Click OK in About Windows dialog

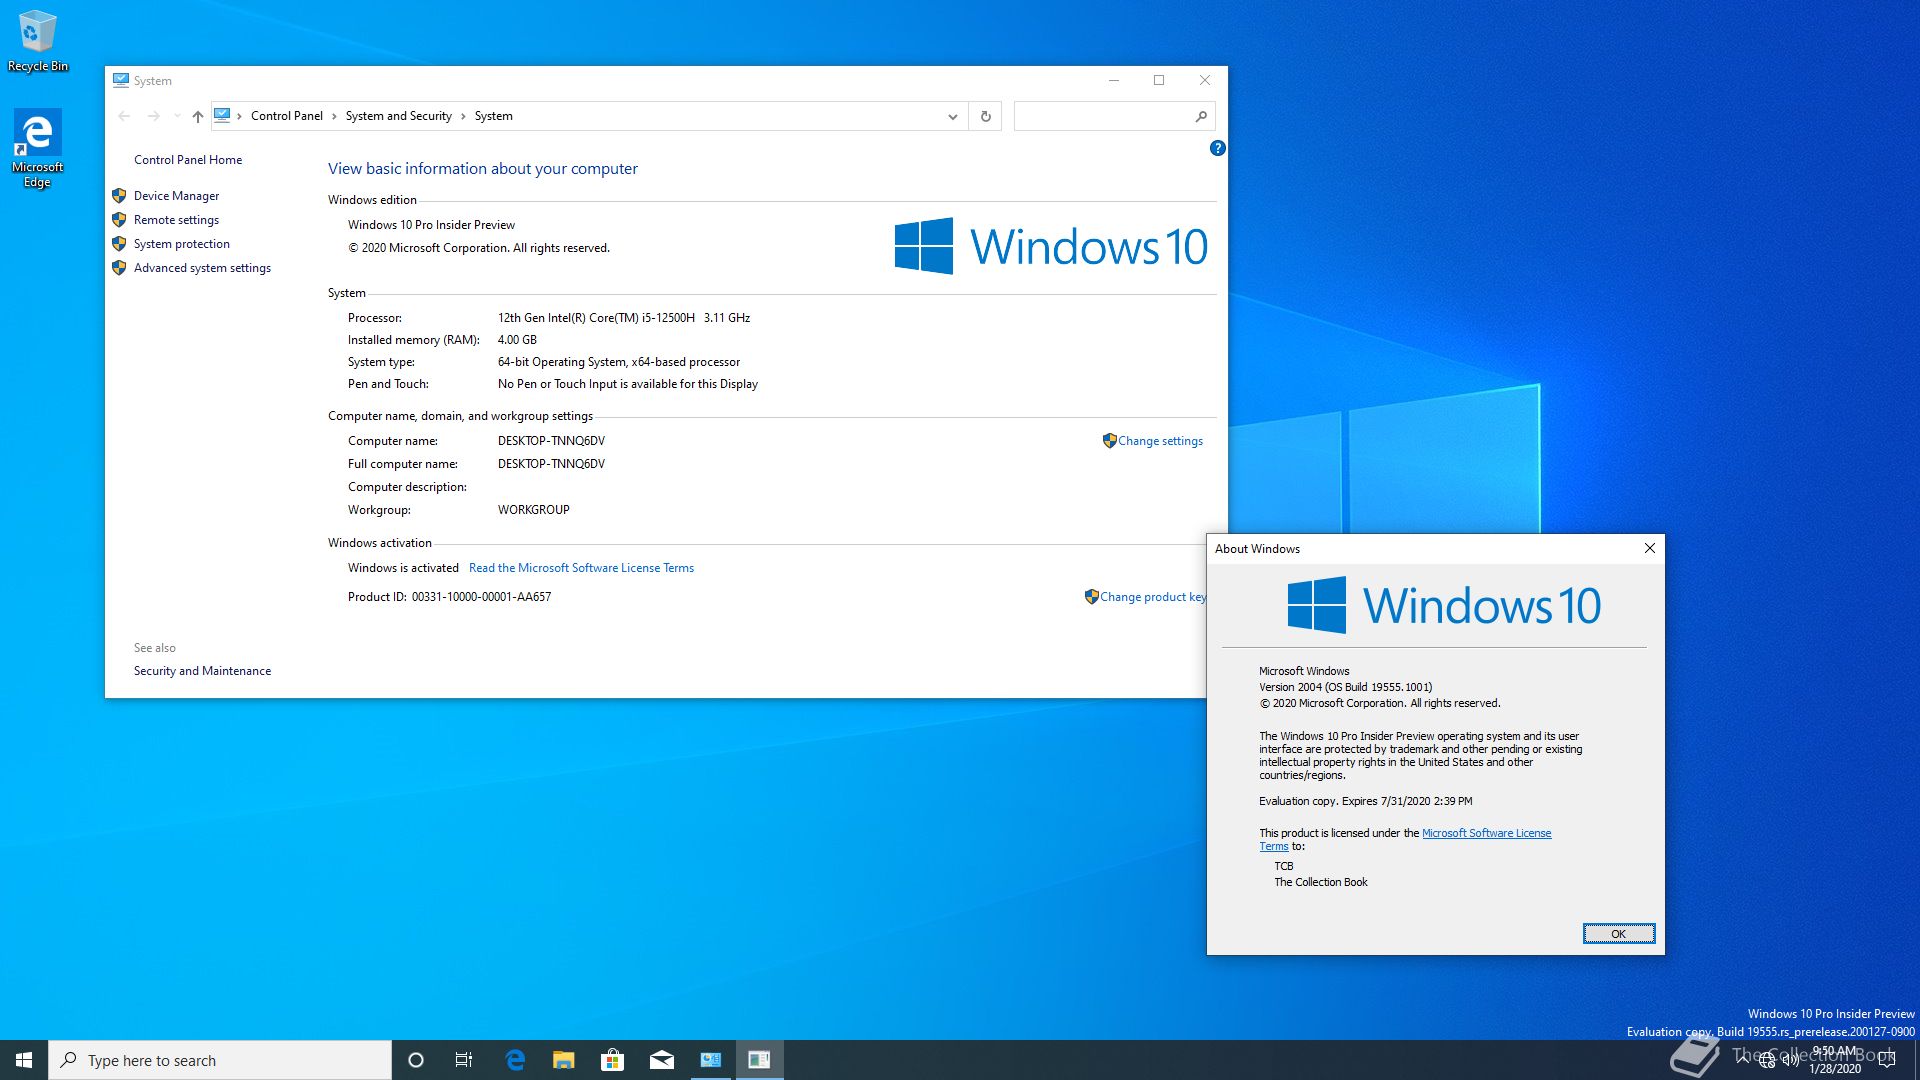pyautogui.click(x=1618, y=934)
